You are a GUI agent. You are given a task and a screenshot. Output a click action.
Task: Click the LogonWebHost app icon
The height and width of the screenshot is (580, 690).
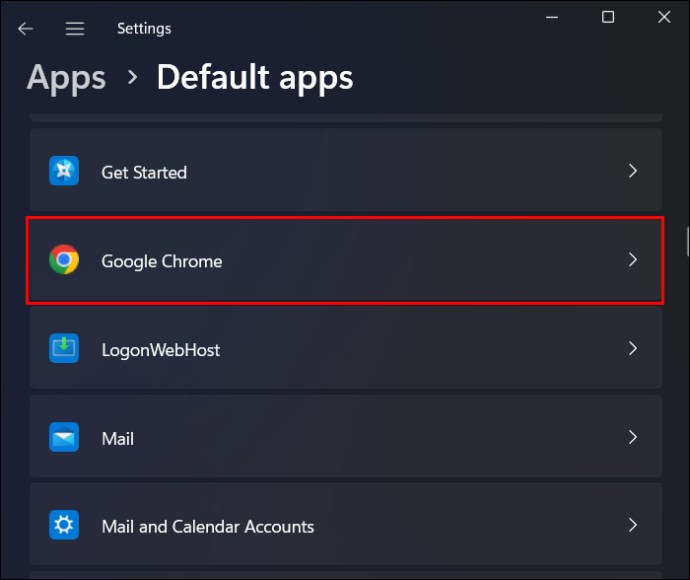64,349
